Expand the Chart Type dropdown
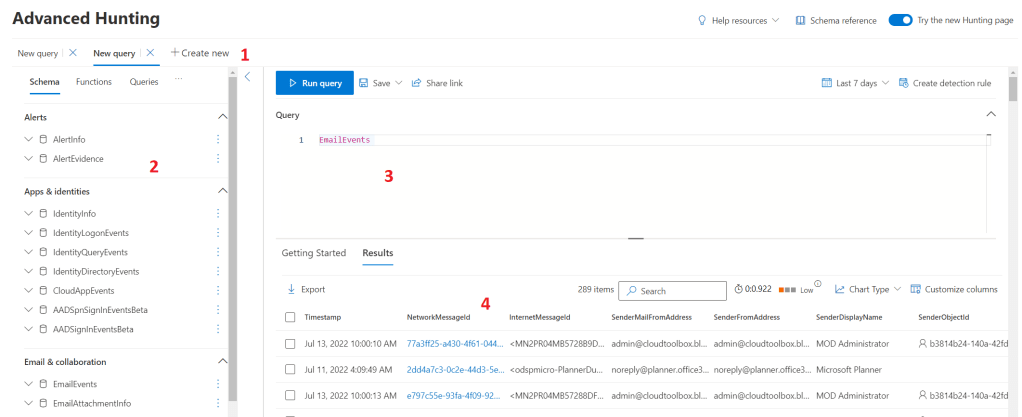 867,289
